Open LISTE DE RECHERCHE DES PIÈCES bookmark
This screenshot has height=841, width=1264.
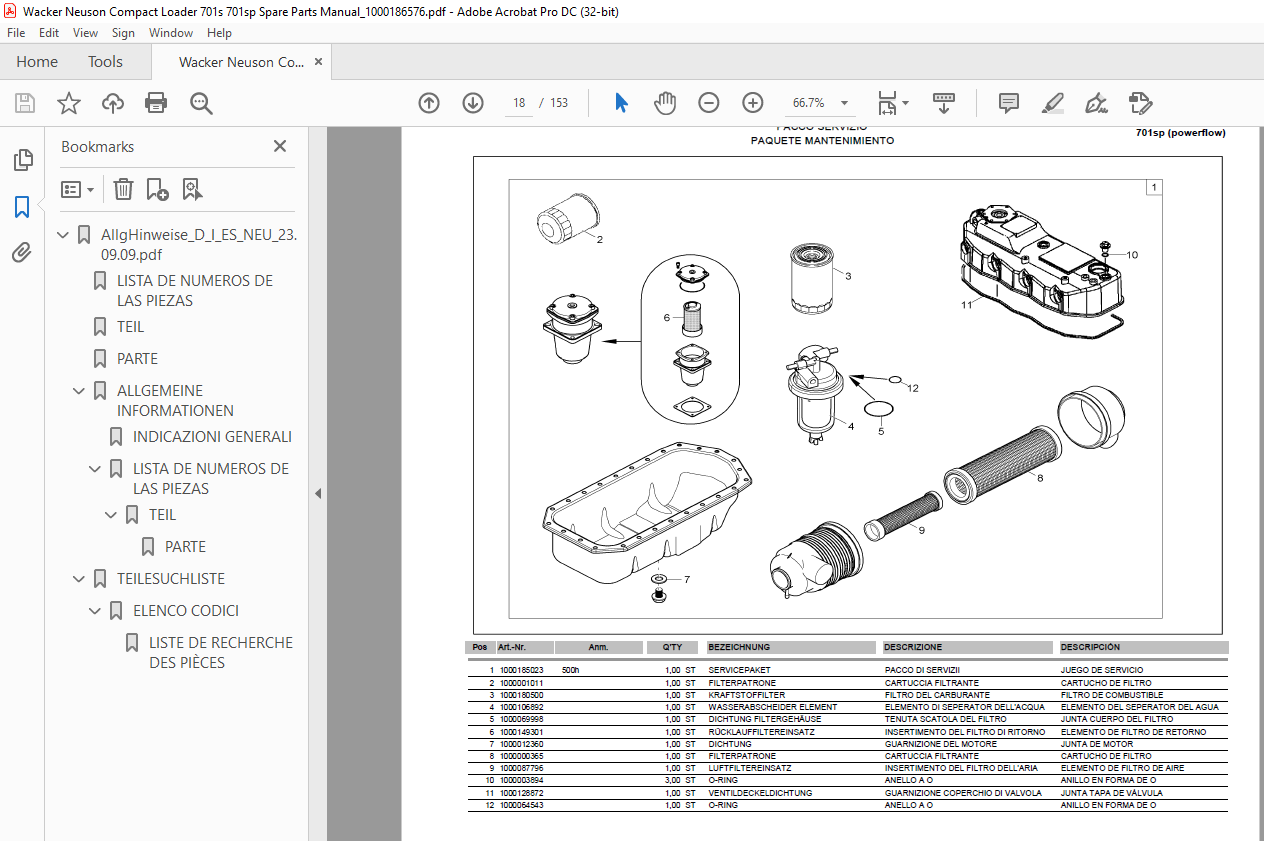pos(221,652)
